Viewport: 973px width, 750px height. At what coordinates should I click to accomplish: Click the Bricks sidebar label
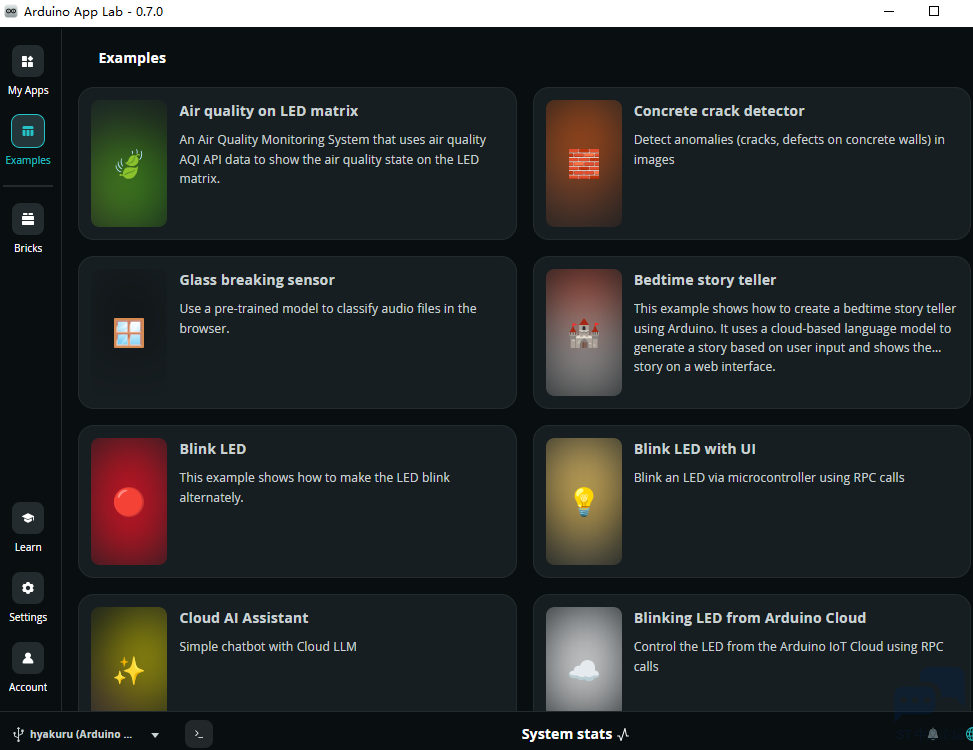(x=28, y=248)
